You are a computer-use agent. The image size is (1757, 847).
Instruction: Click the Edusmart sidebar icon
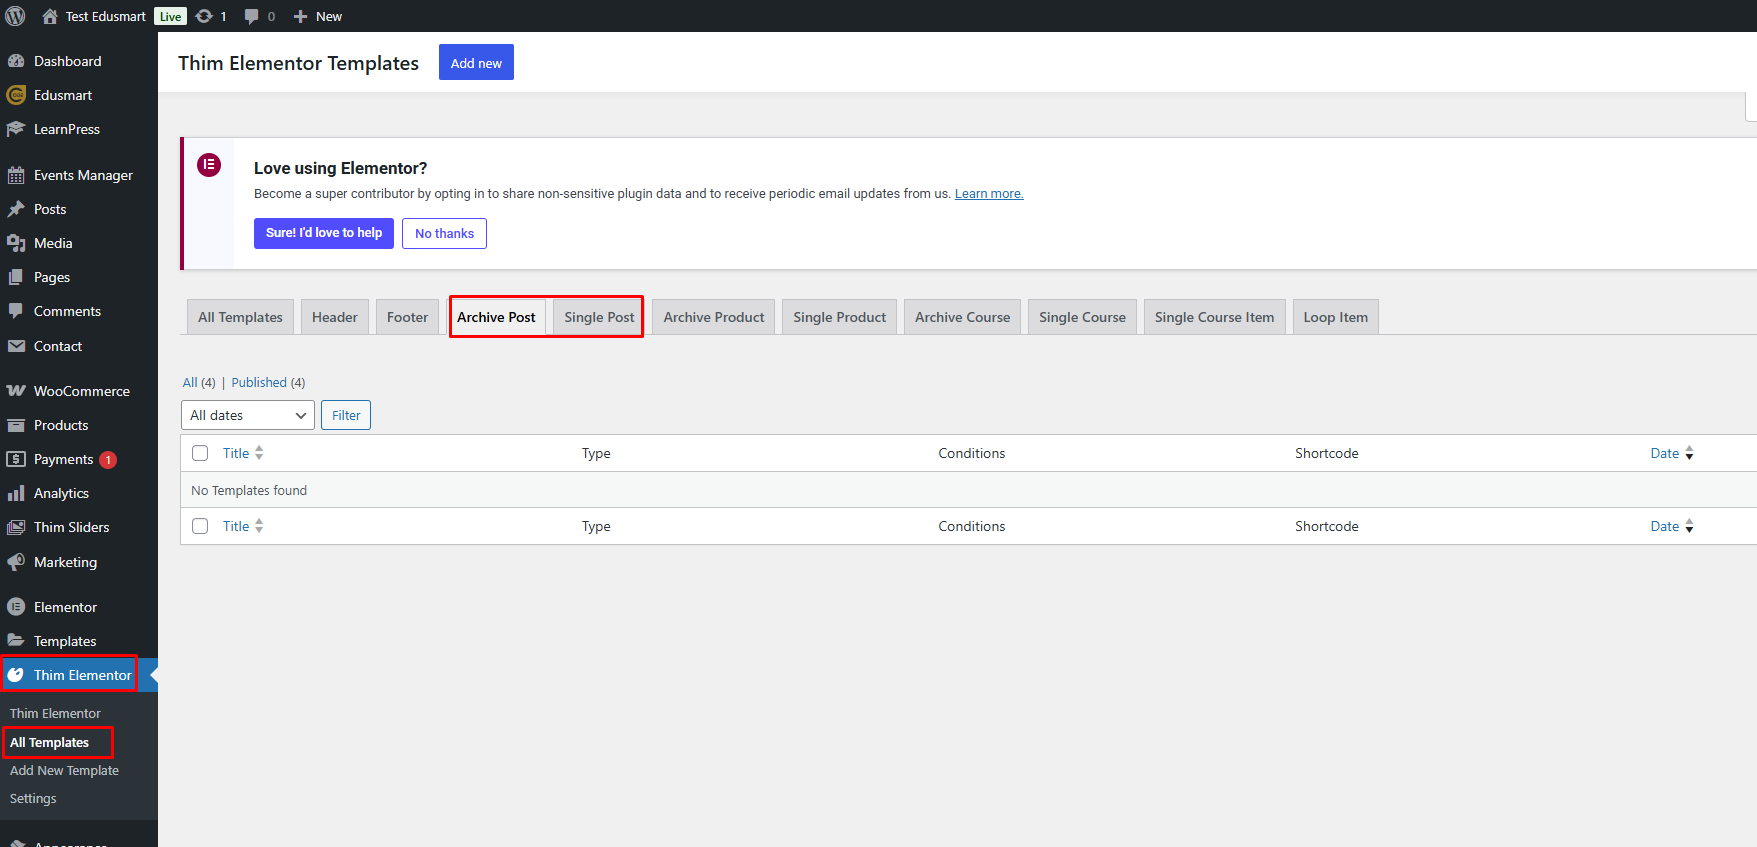pos(16,95)
